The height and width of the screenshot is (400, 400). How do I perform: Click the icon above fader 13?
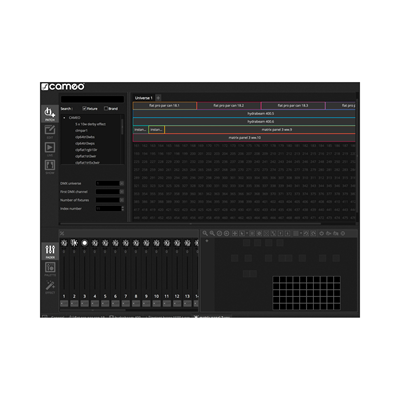[x=187, y=243]
